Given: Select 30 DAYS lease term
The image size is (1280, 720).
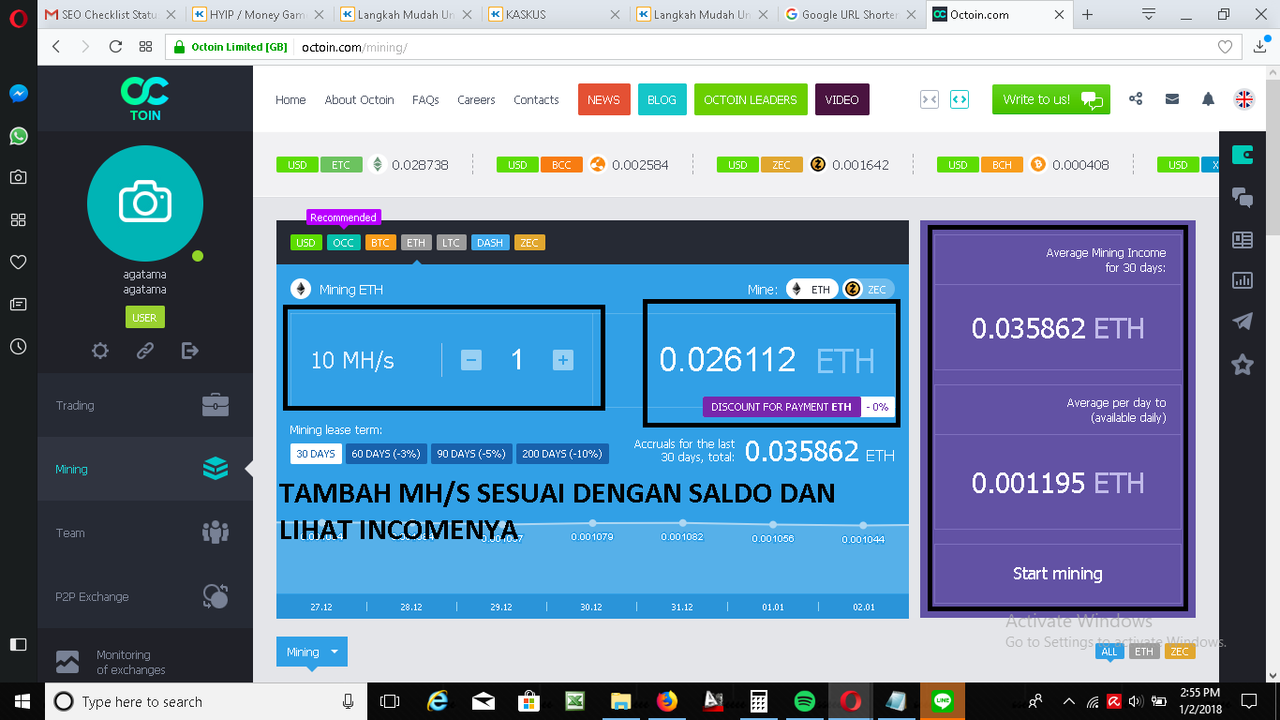Looking at the screenshot, I should [x=316, y=453].
